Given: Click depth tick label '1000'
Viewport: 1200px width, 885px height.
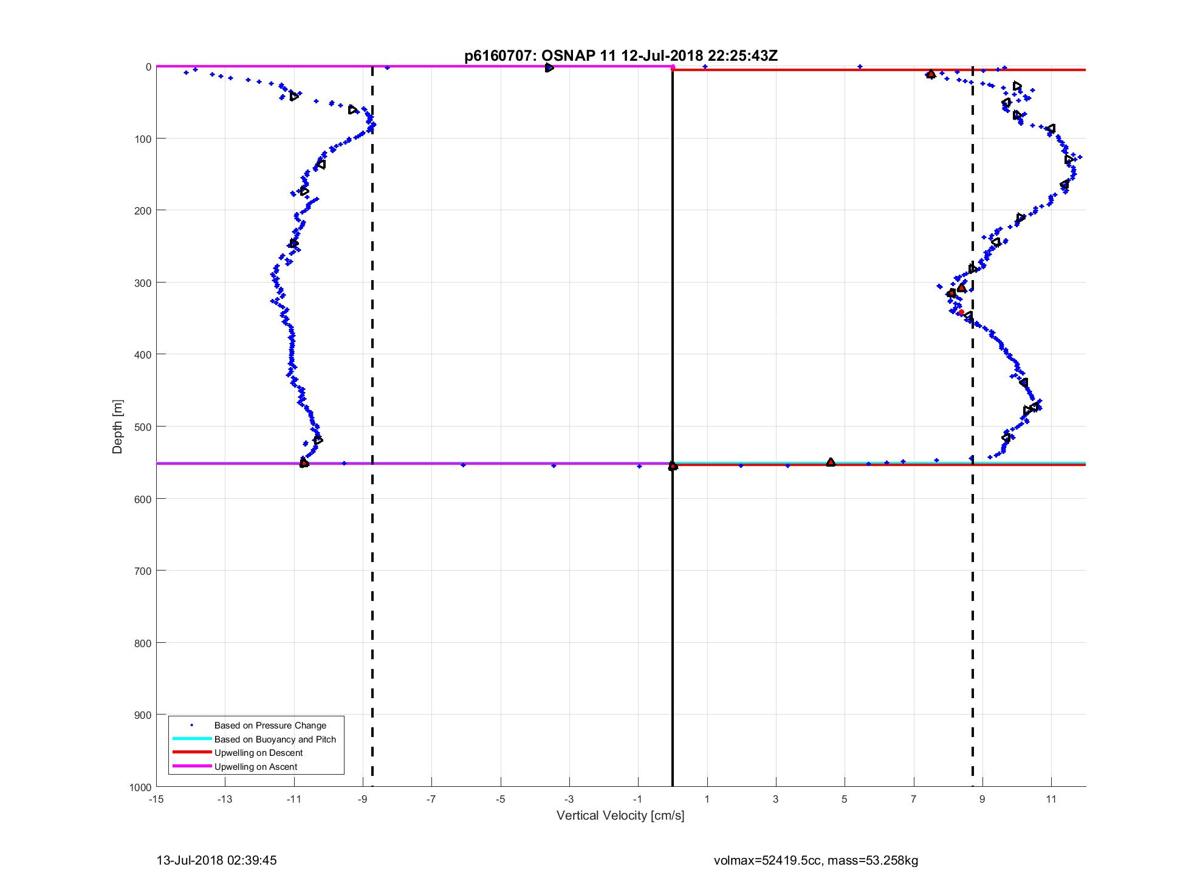Looking at the screenshot, I should coord(139,788).
